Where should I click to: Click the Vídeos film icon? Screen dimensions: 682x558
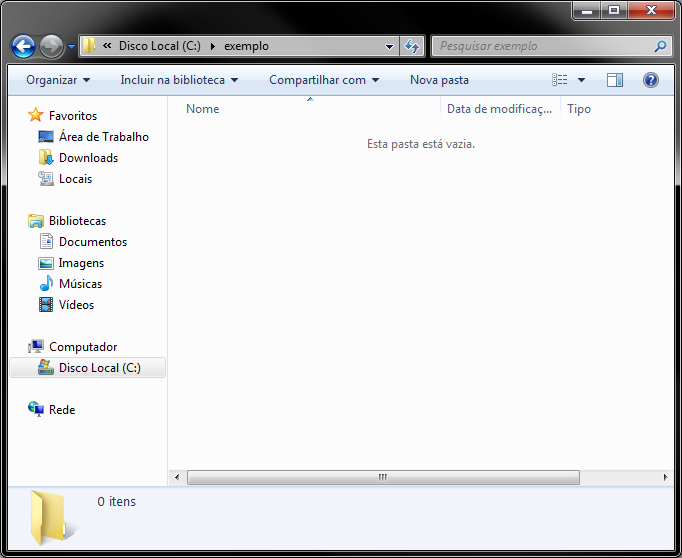point(46,304)
